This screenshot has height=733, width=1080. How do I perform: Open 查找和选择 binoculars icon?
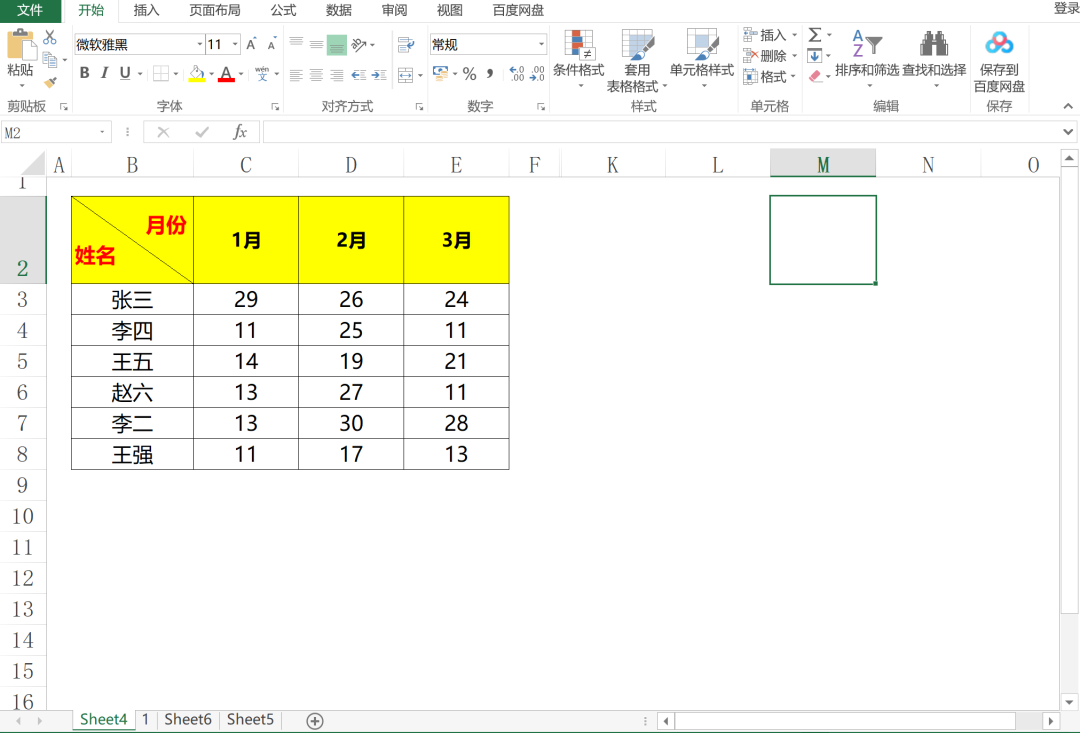click(x=934, y=44)
